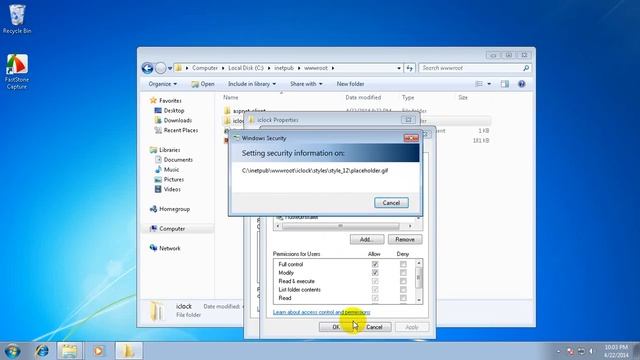This screenshot has height=360, width=640.
Task: Click the network tray icon
Action: tap(581, 351)
